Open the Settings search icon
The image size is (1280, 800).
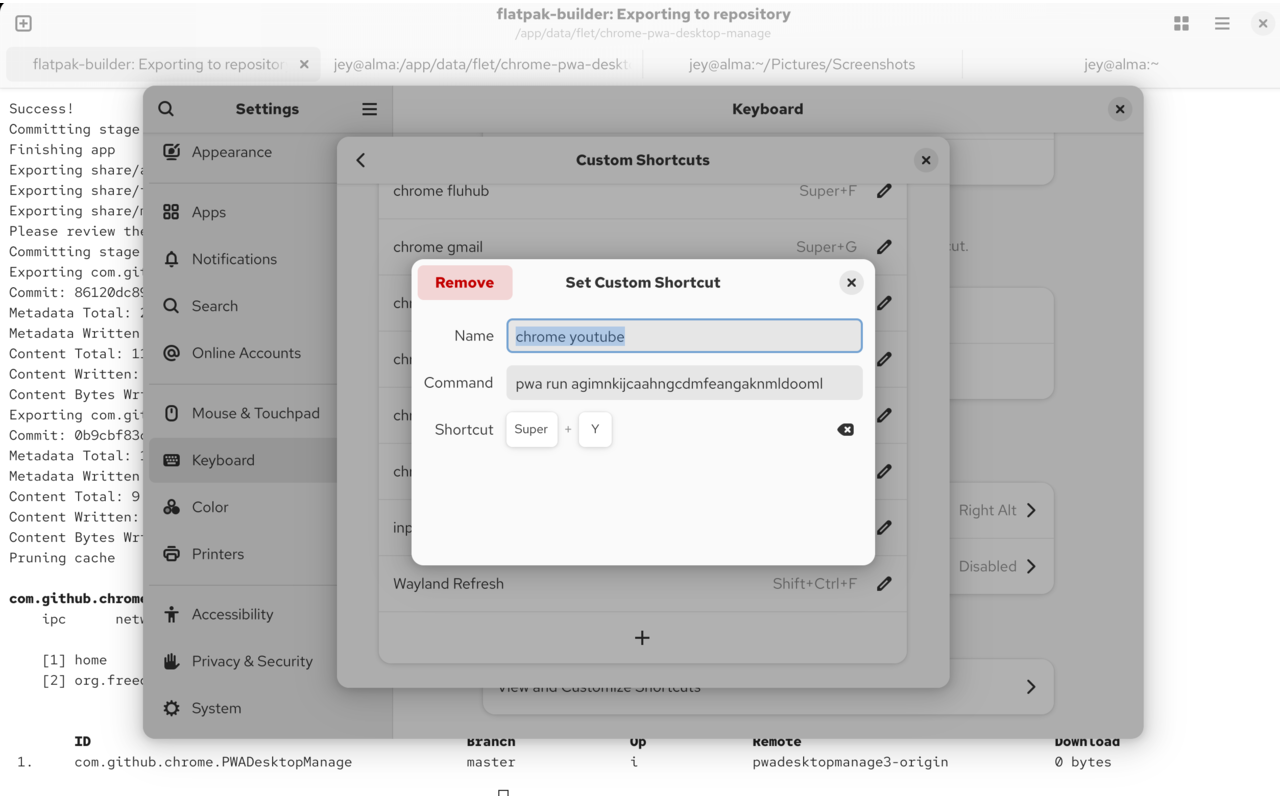point(166,109)
